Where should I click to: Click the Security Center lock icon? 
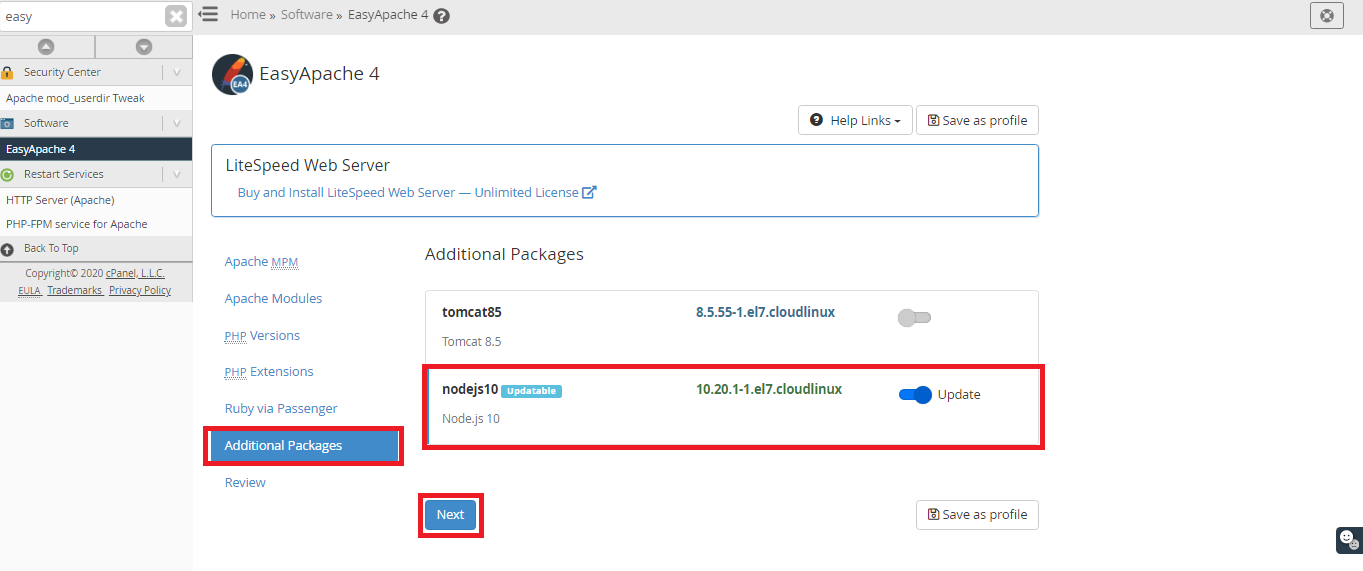[x=8, y=72]
